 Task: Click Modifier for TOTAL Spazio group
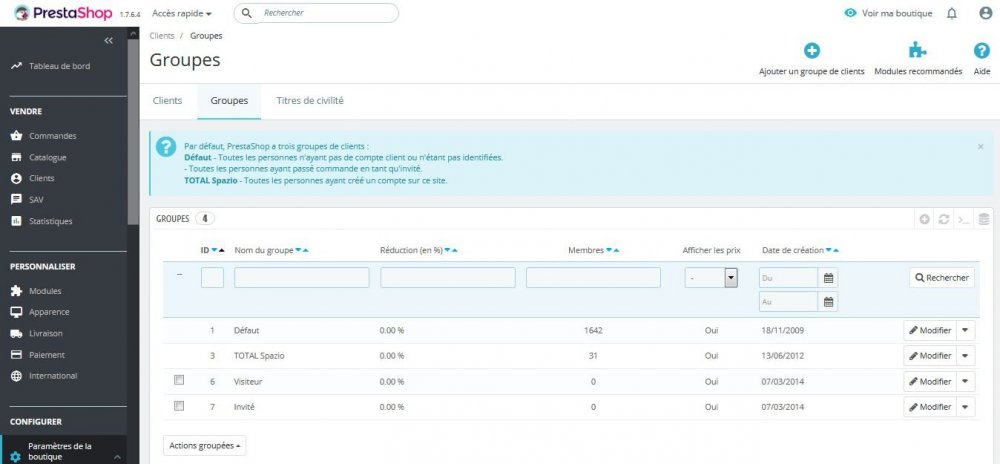[930, 356]
